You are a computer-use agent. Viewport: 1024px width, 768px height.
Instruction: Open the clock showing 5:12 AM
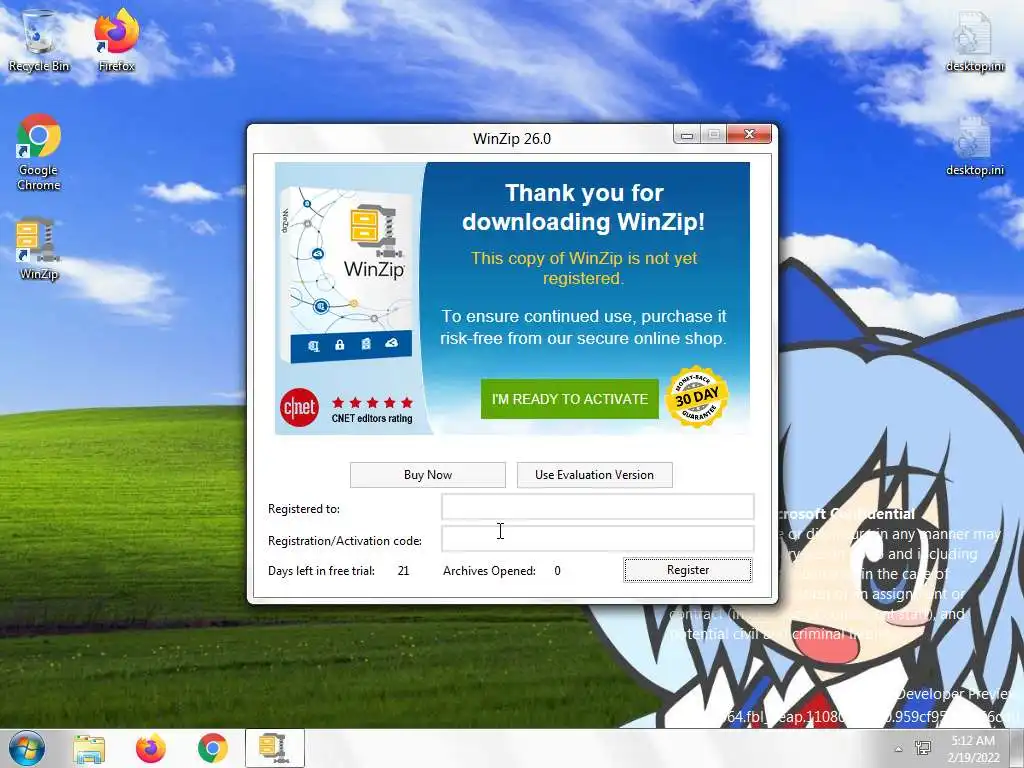(x=973, y=748)
